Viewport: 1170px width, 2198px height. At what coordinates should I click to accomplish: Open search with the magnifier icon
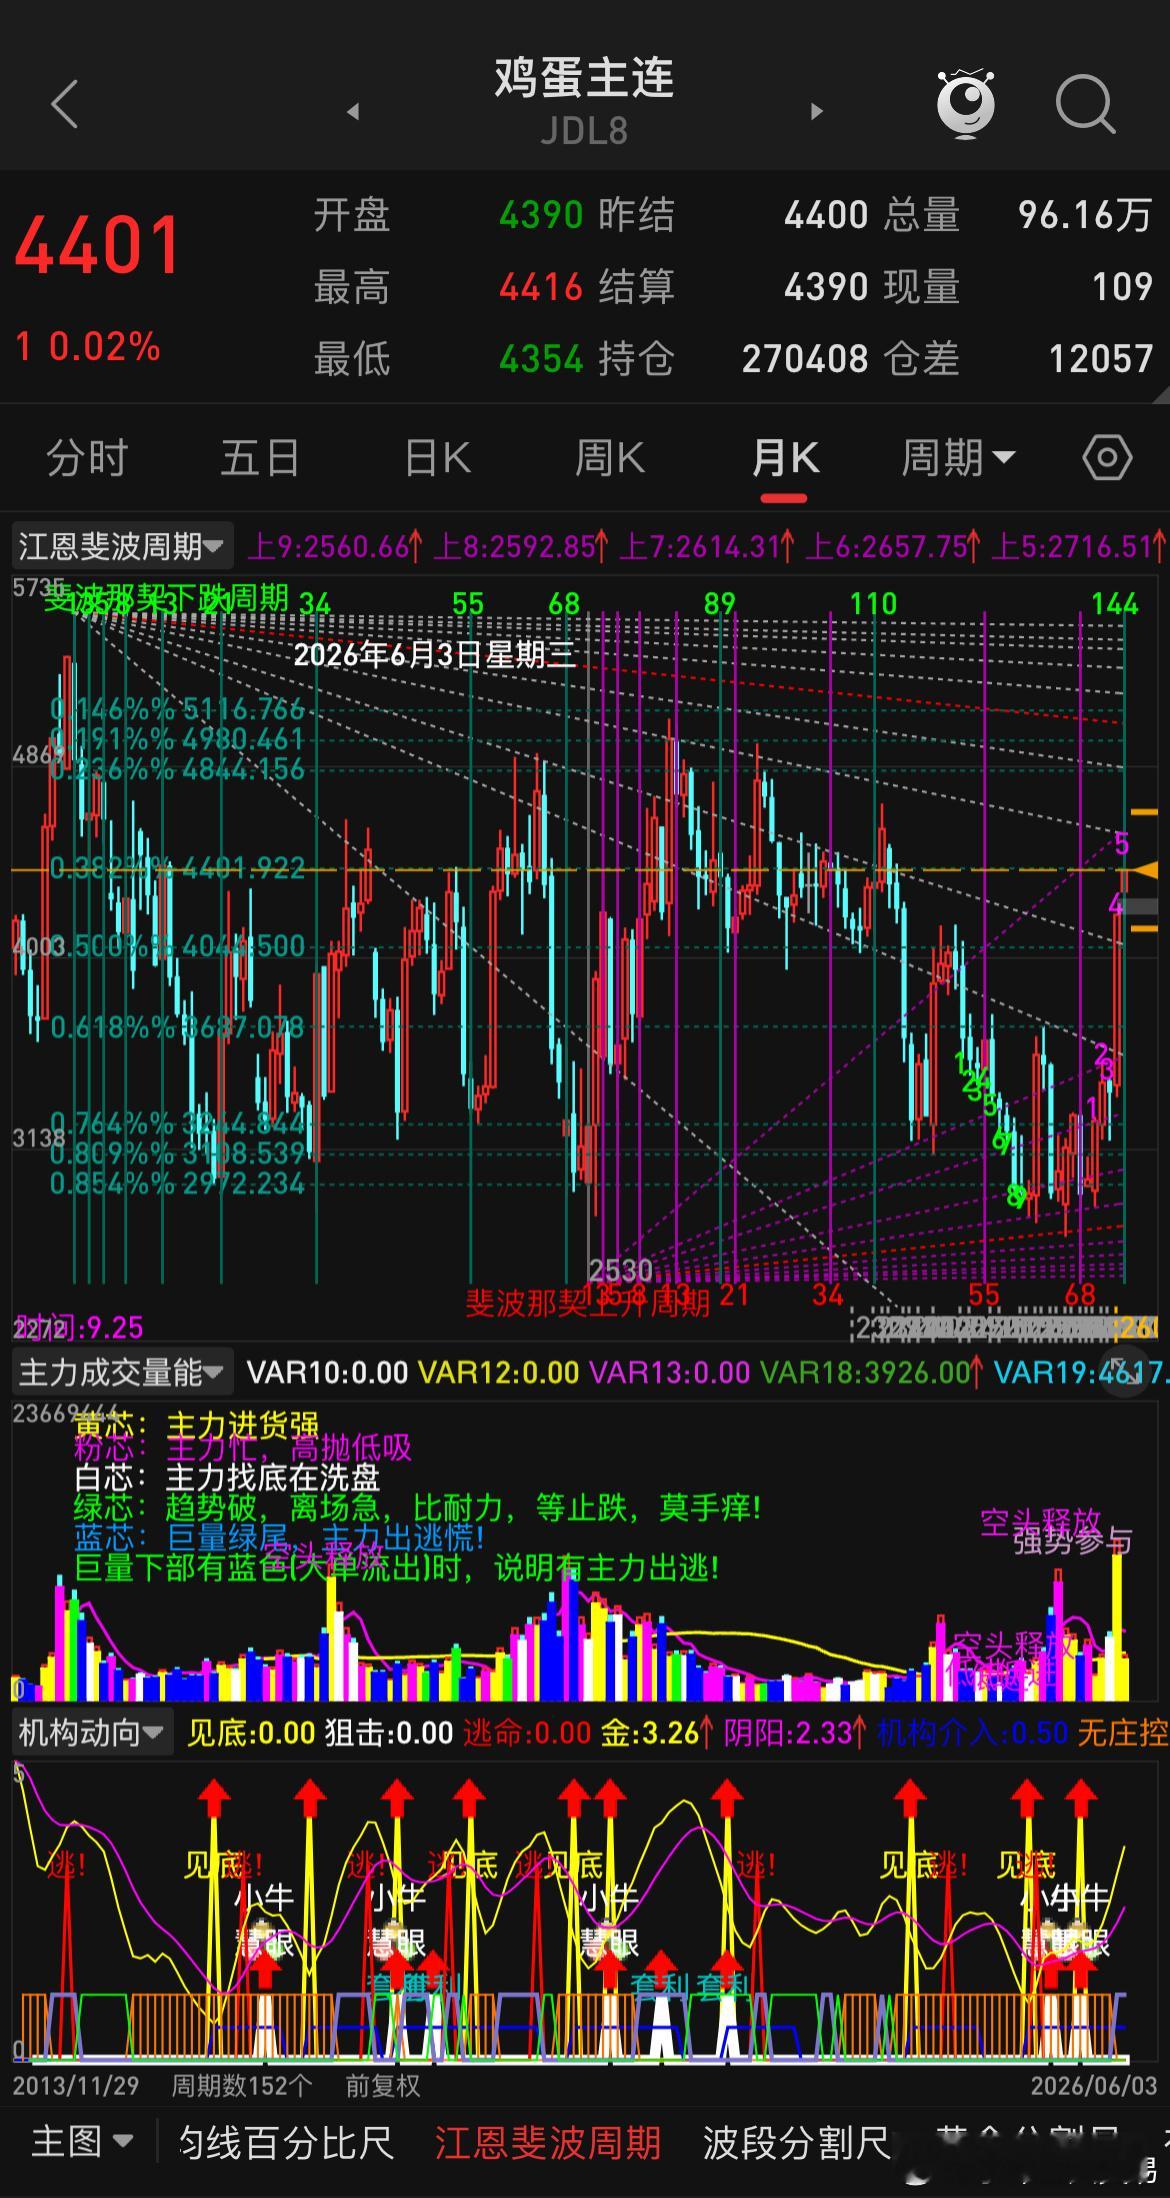(x=1085, y=104)
